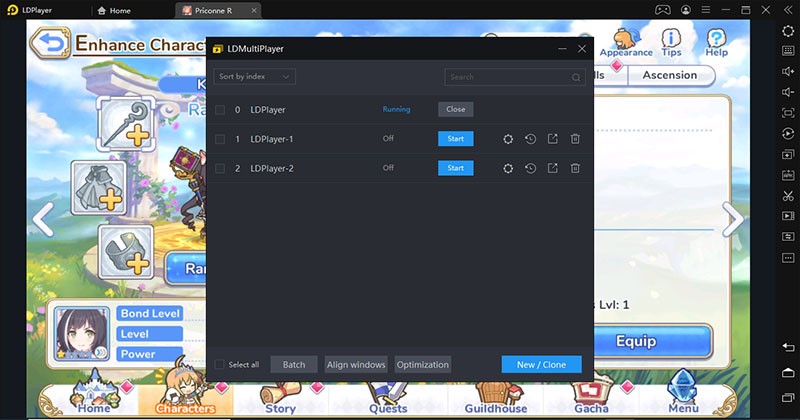The width and height of the screenshot is (800, 420).
Task: Click the Optimization button
Action: (x=423, y=364)
